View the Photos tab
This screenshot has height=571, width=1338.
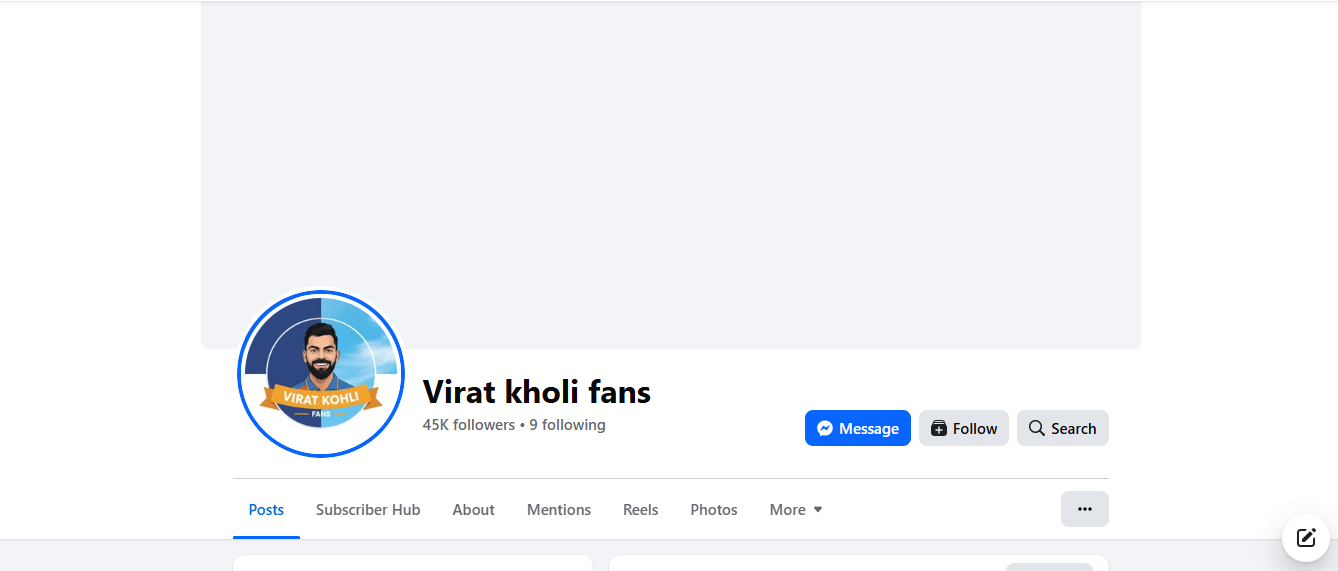tap(714, 510)
